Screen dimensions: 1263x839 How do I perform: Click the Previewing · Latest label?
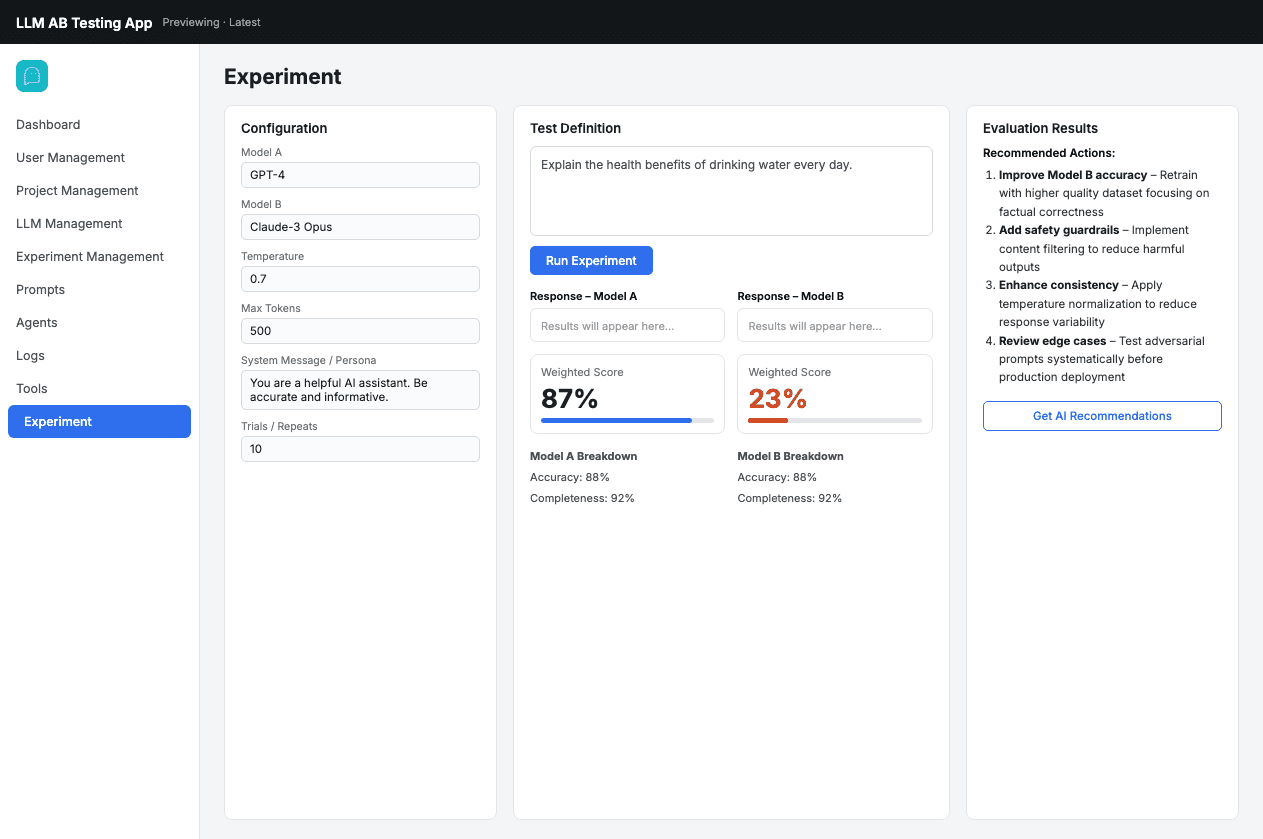(x=211, y=22)
